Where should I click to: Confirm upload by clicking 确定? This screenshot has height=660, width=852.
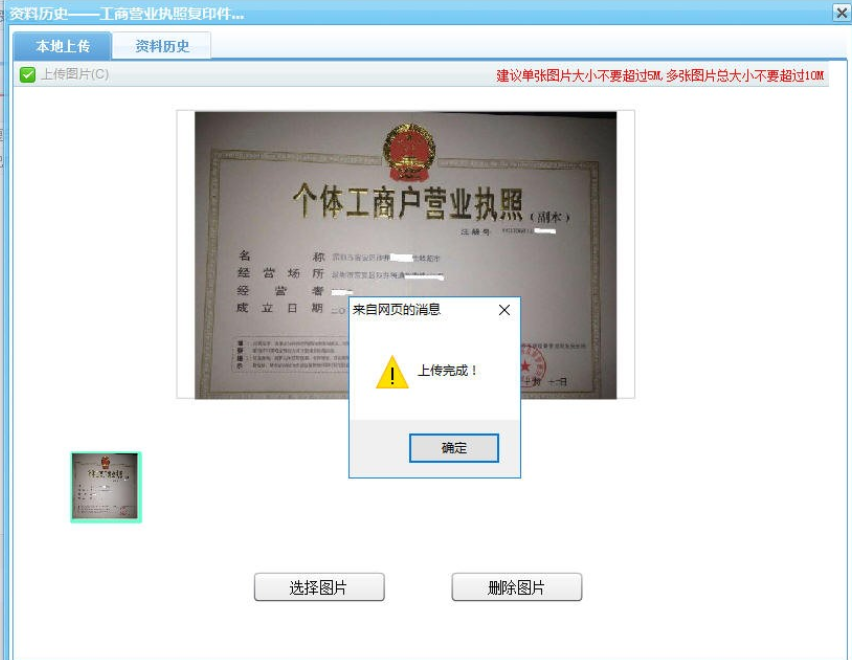tap(454, 447)
